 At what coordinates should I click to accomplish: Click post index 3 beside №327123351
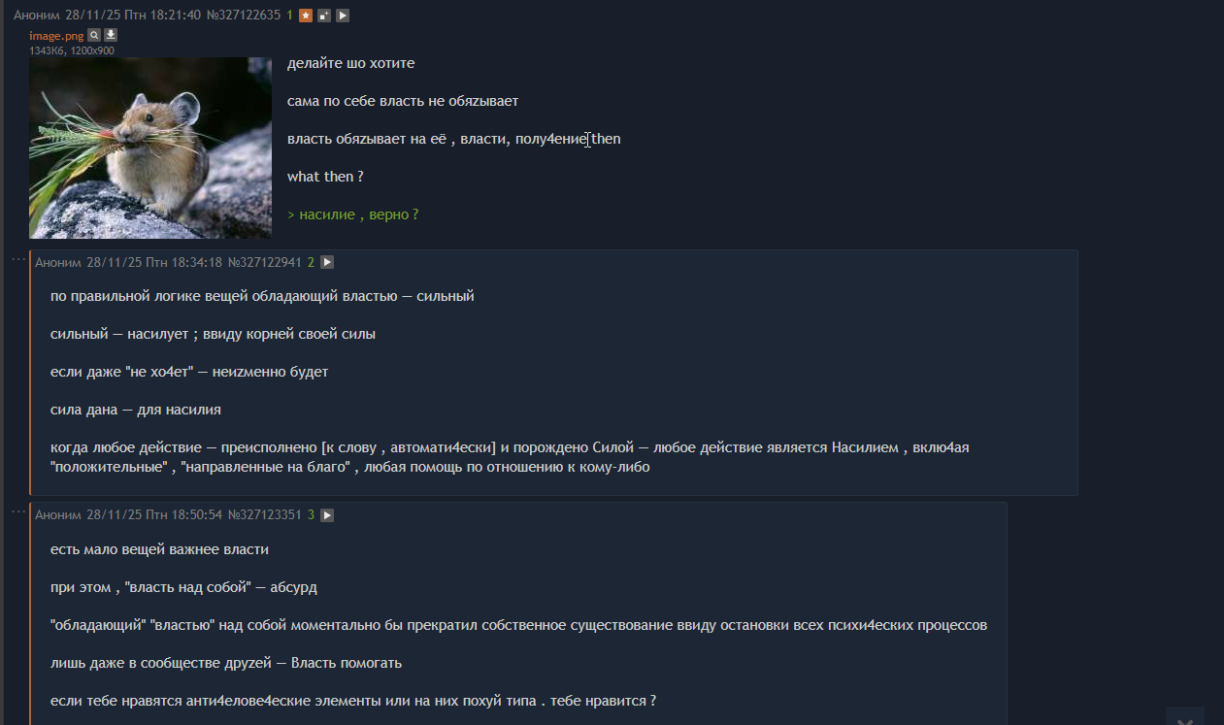[x=311, y=515]
